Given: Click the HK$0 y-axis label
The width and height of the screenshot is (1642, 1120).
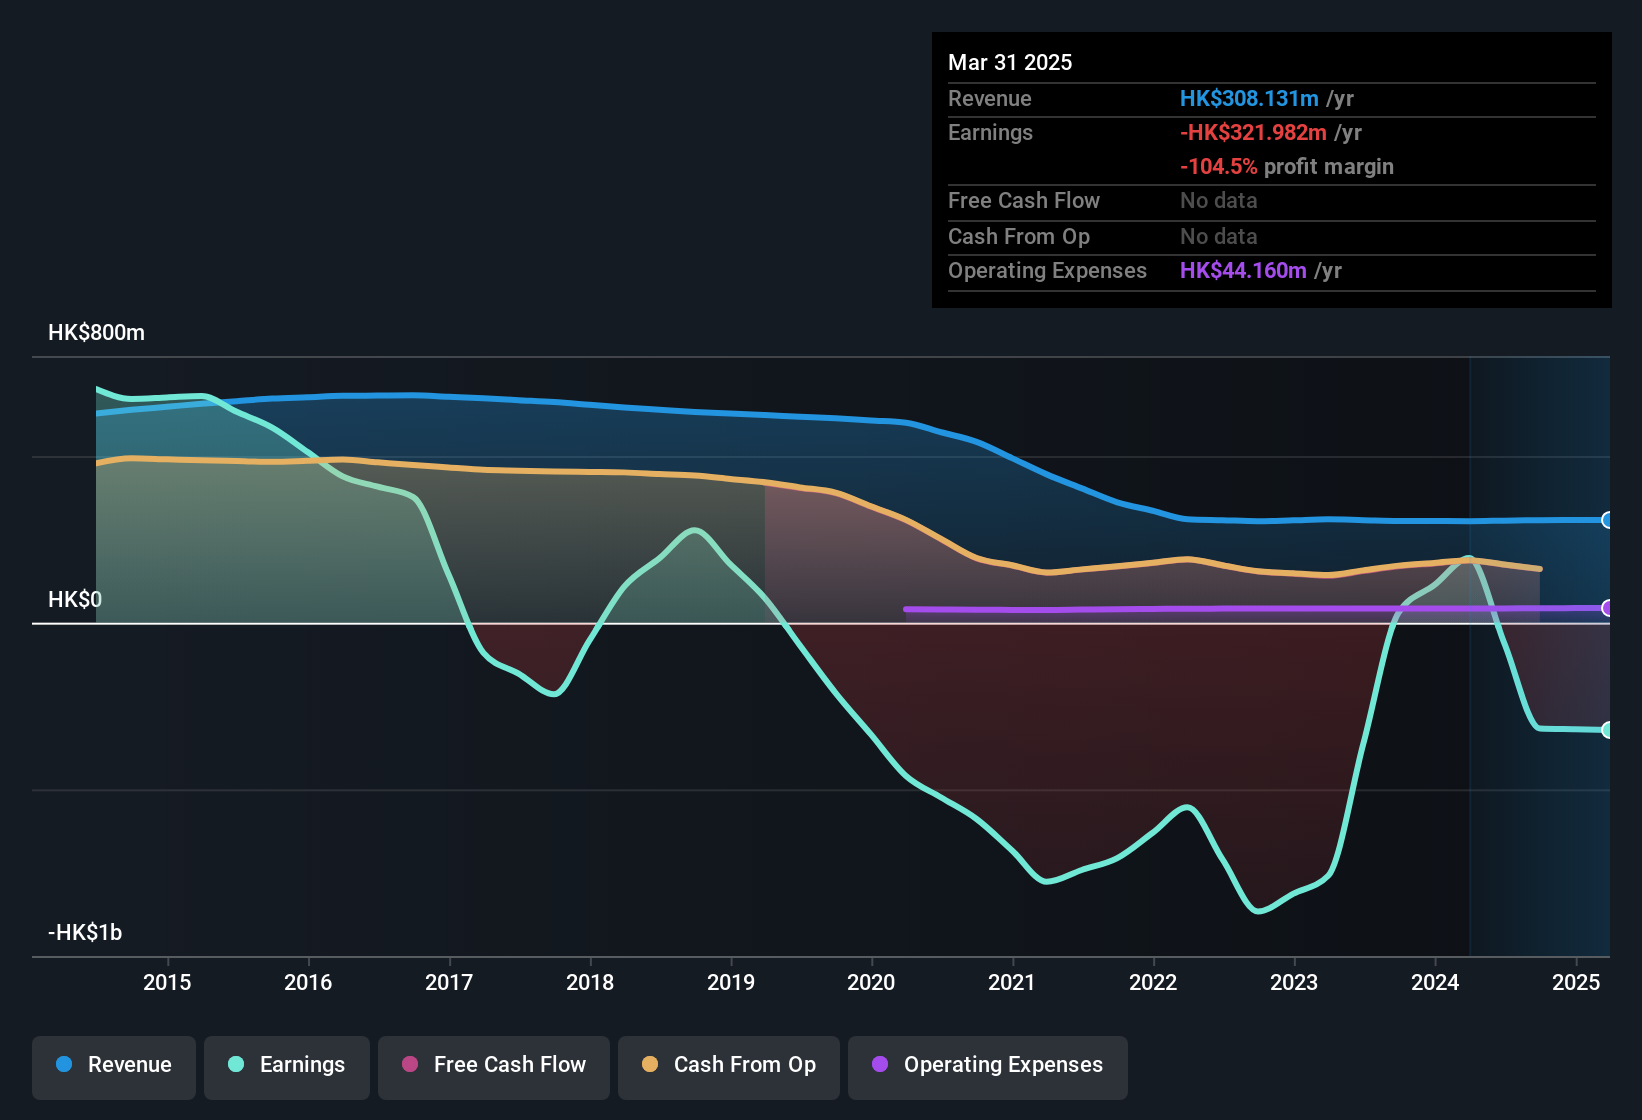Looking at the screenshot, I should [75, 600].
